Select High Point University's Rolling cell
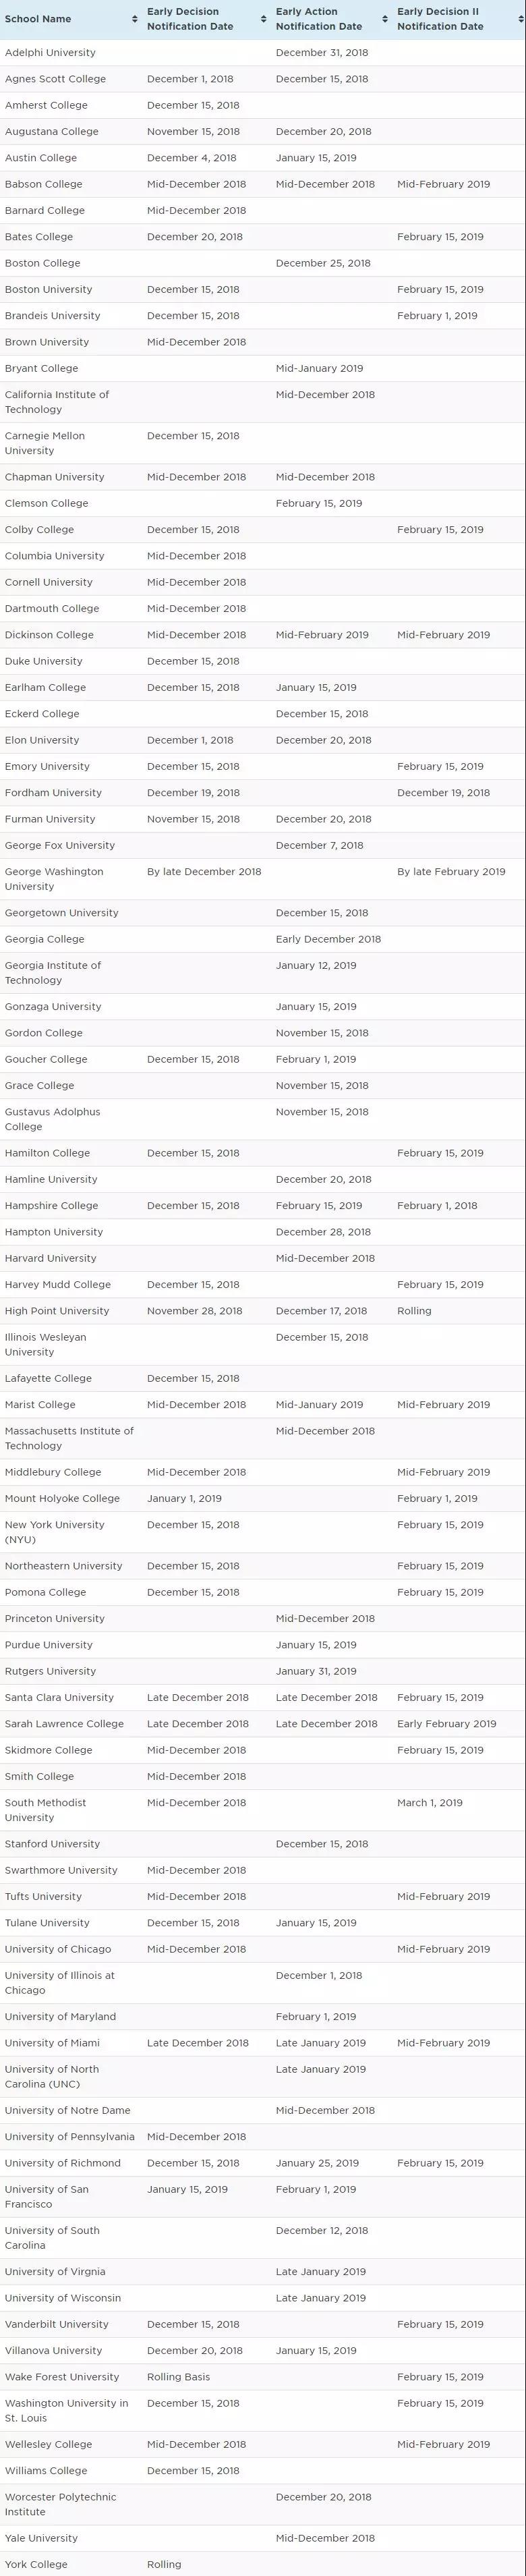 coord(414,1311)
